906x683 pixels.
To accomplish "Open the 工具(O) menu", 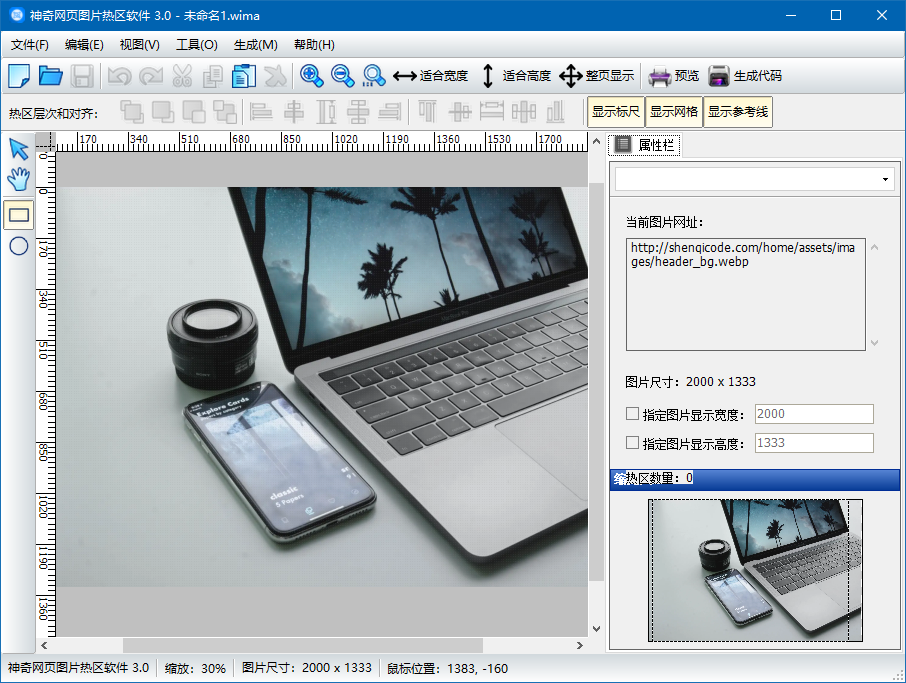I will (x=196, y=45).
